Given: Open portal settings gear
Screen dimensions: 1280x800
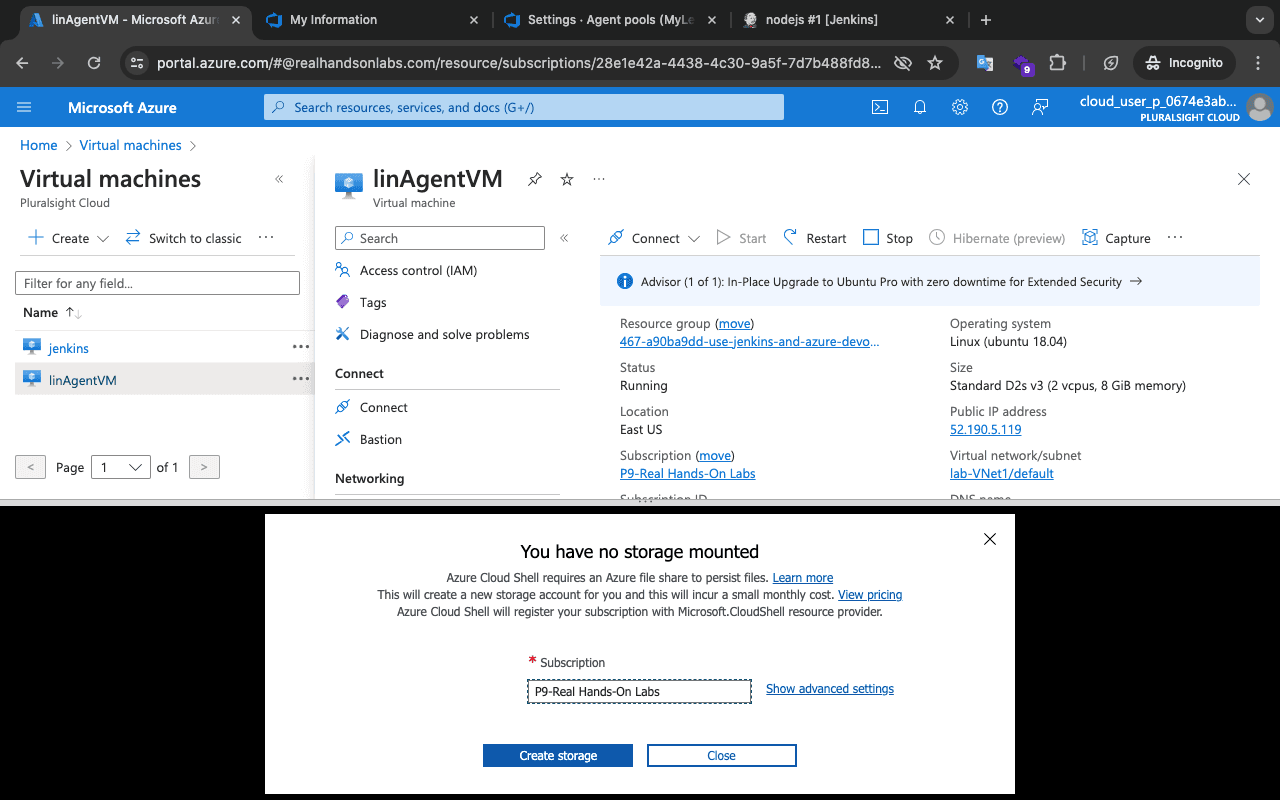Looking at the screenshot, I should 960,107.
